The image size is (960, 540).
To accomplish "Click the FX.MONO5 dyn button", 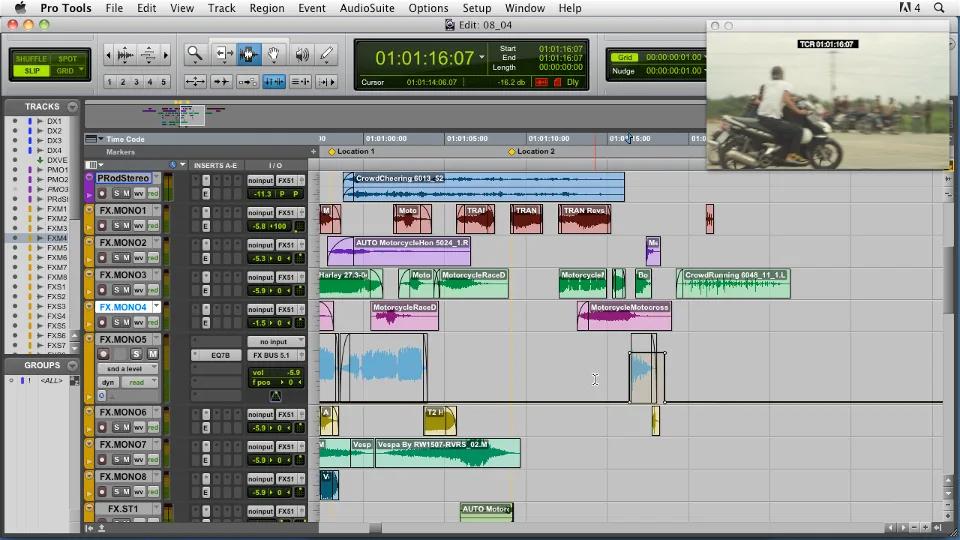I will pos(108,382).
